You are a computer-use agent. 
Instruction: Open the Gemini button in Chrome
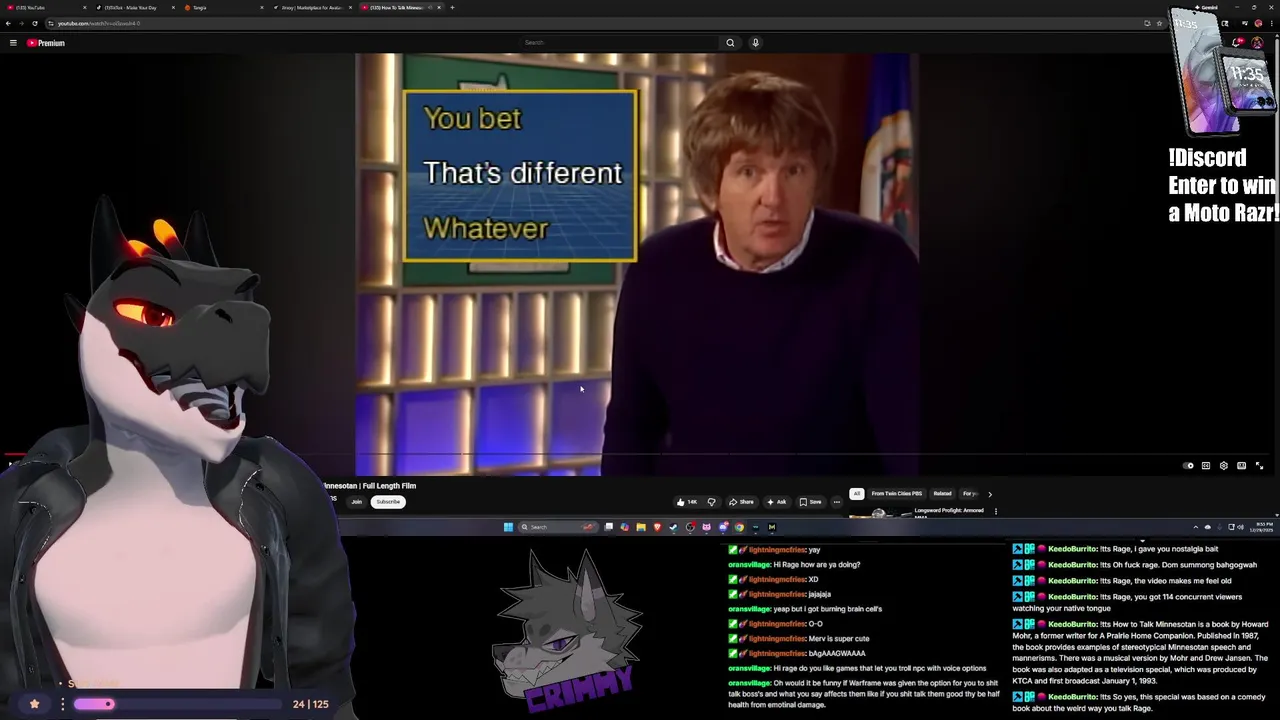pos(1207,7)
